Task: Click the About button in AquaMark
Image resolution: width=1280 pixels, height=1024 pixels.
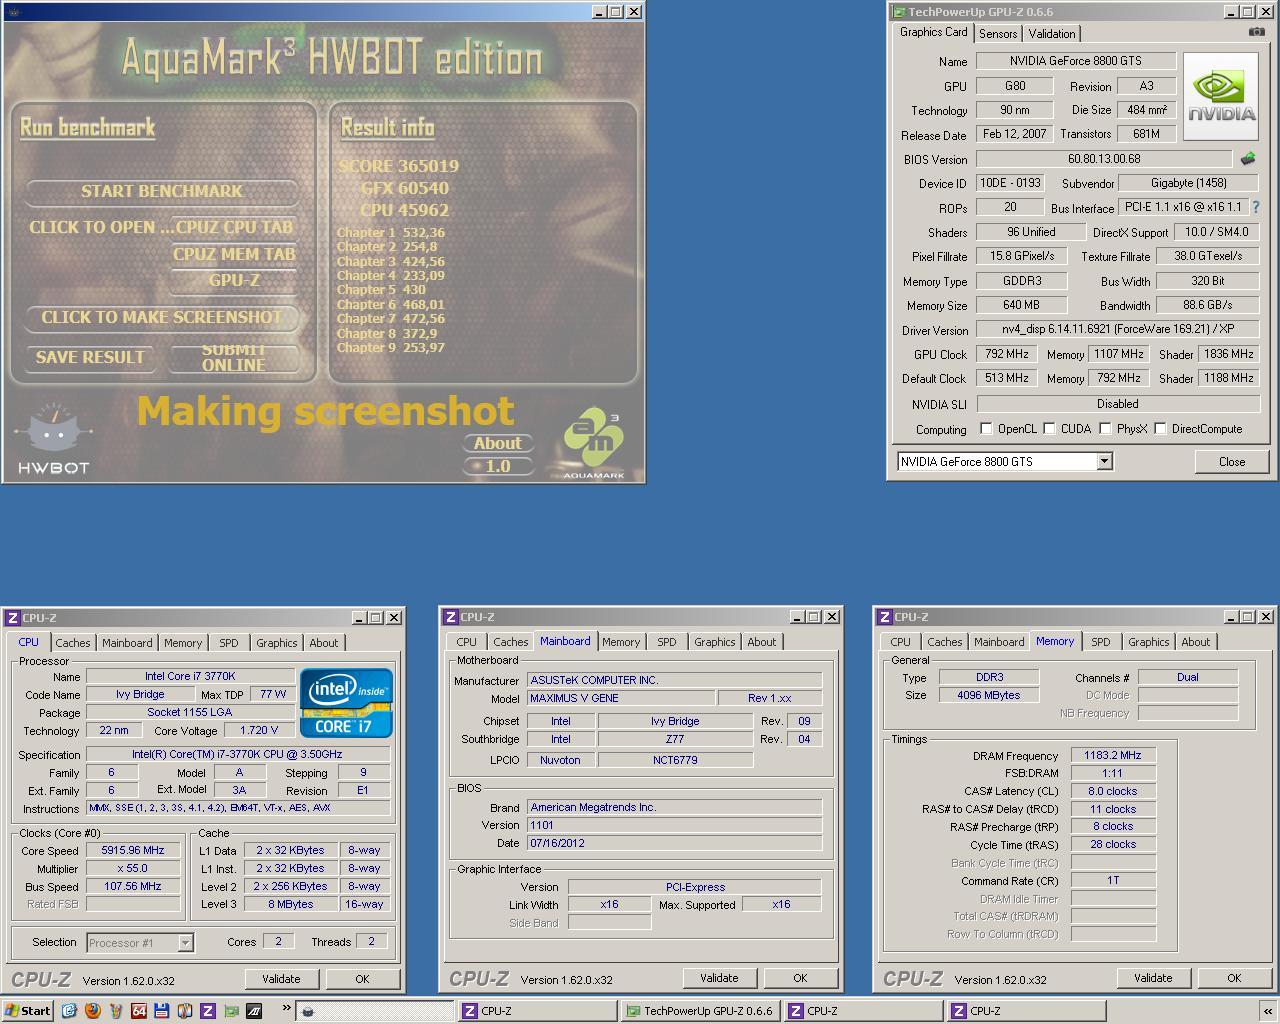Action: (x=498, y=443)
